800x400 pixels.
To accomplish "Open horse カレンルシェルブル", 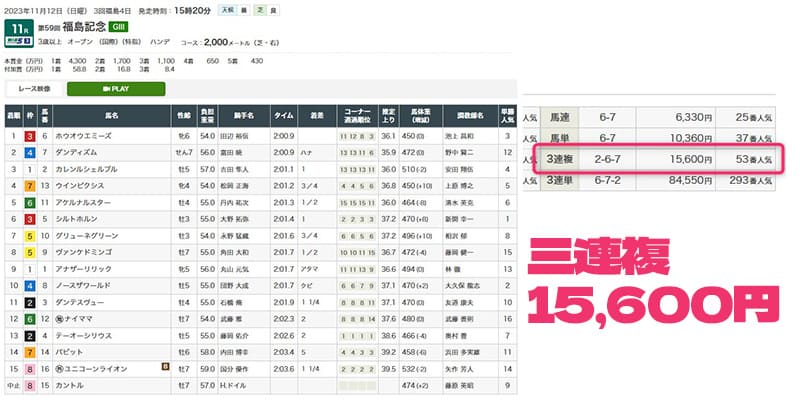I will click(86, 169).
